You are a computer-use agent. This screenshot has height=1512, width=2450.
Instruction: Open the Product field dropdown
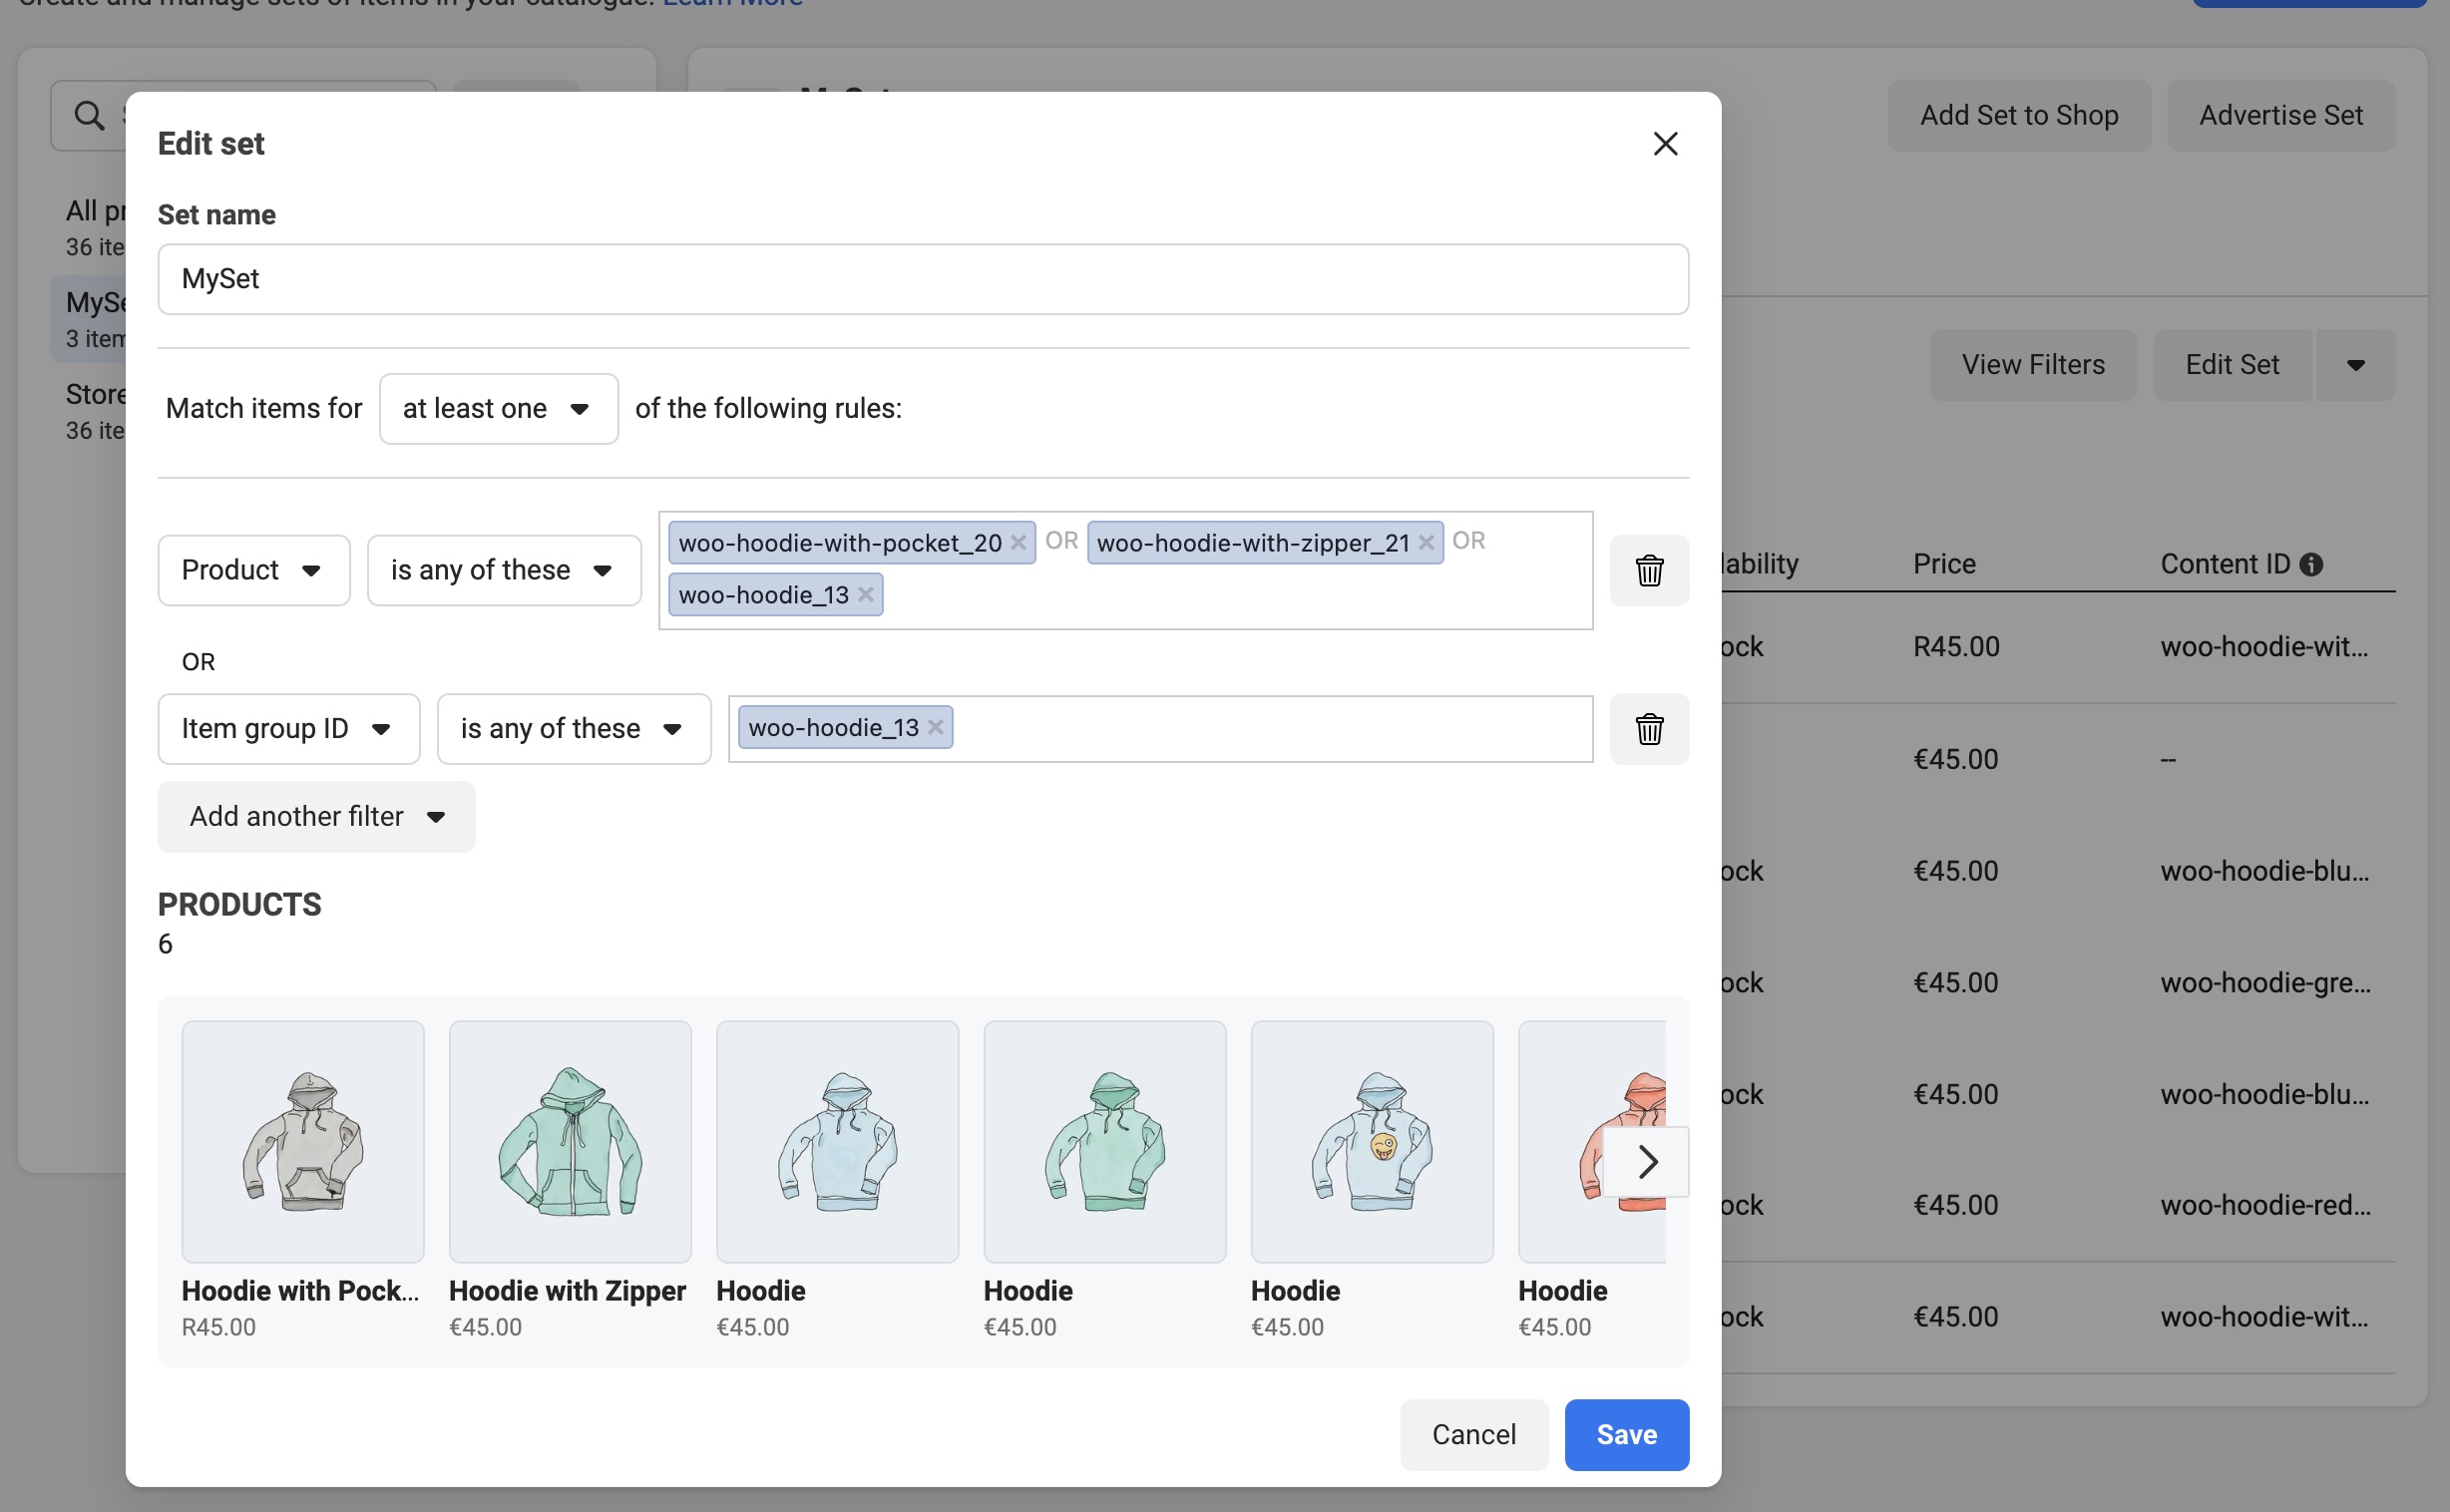click(x=253, y=570)
